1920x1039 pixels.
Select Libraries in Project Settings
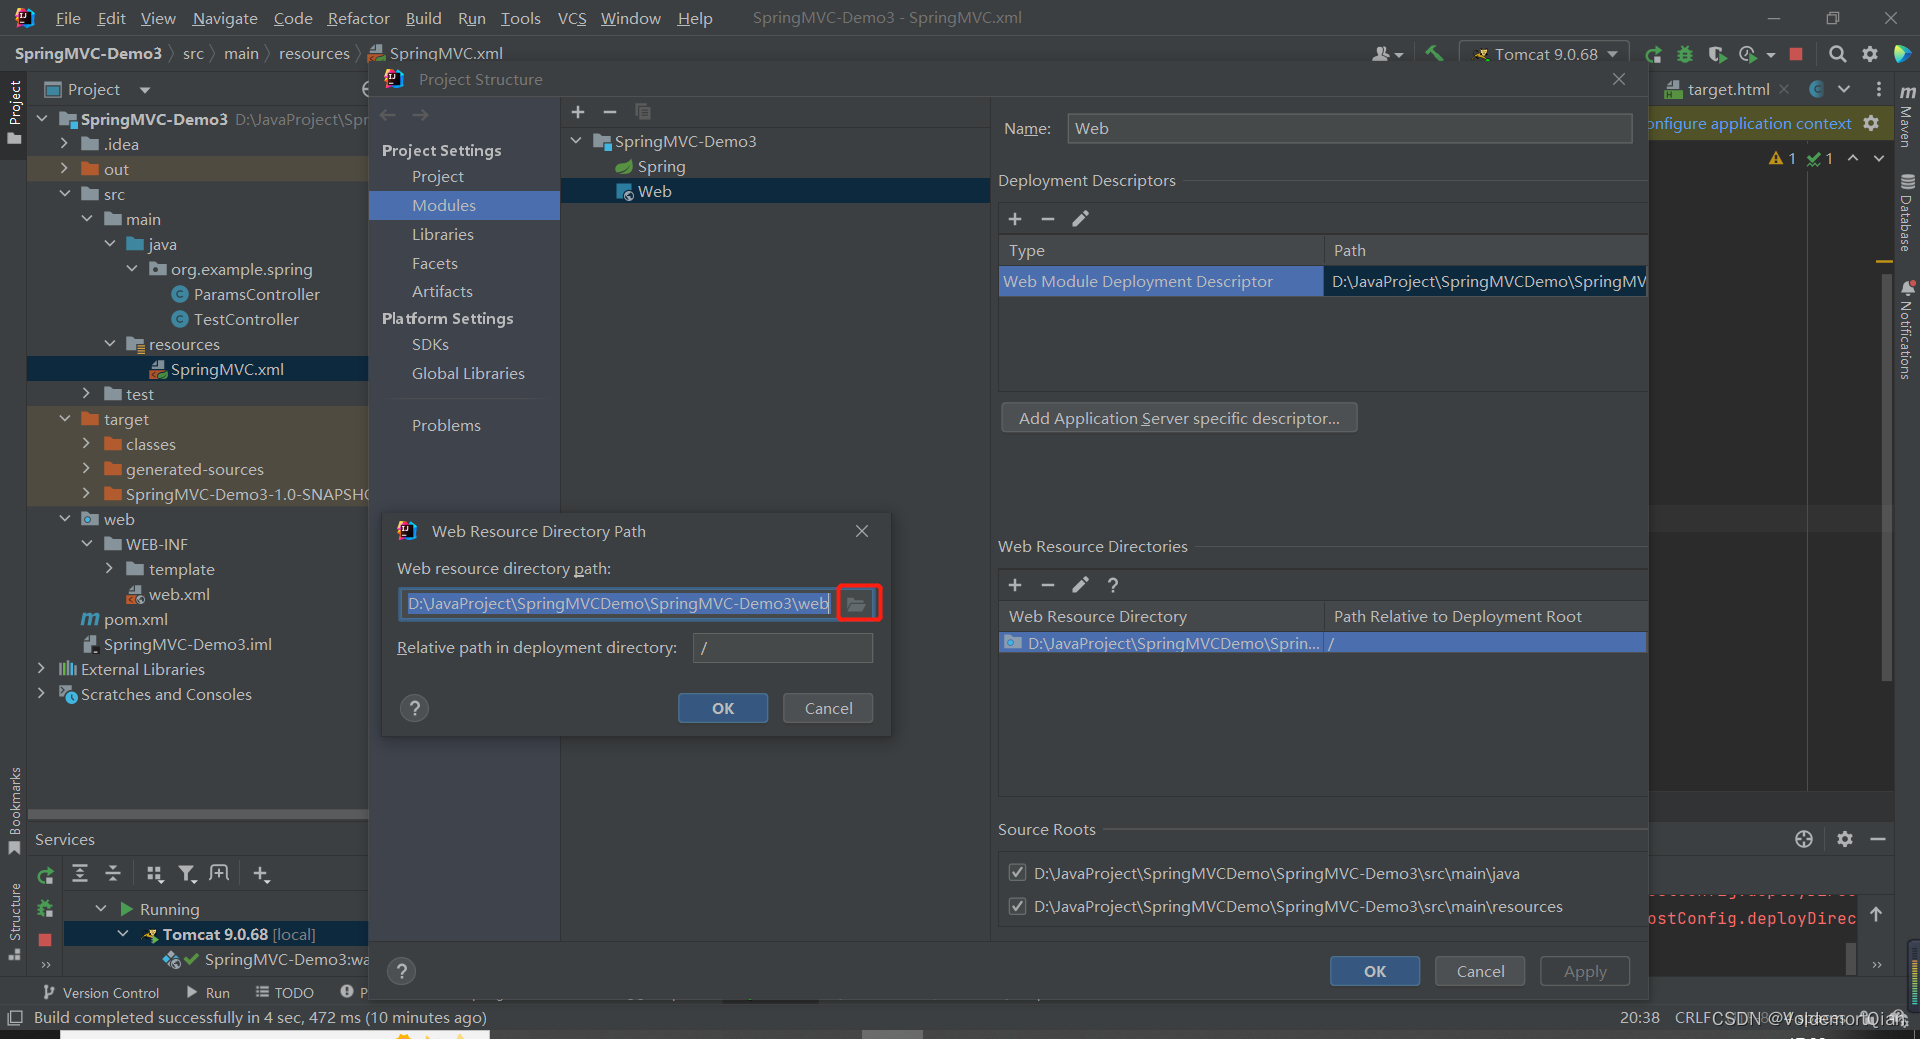[x=443, y=234]
